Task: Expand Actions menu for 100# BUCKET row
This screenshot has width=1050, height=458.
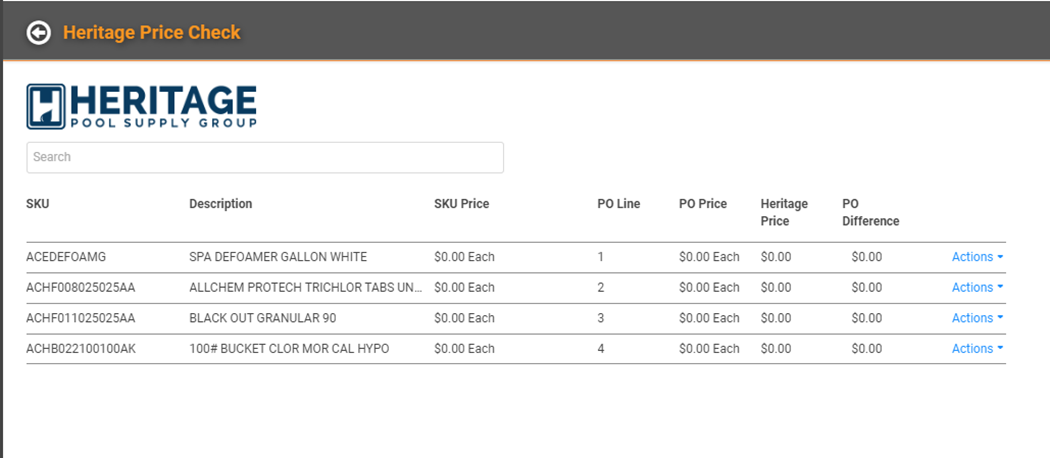Action: click(x=978, y=349)
